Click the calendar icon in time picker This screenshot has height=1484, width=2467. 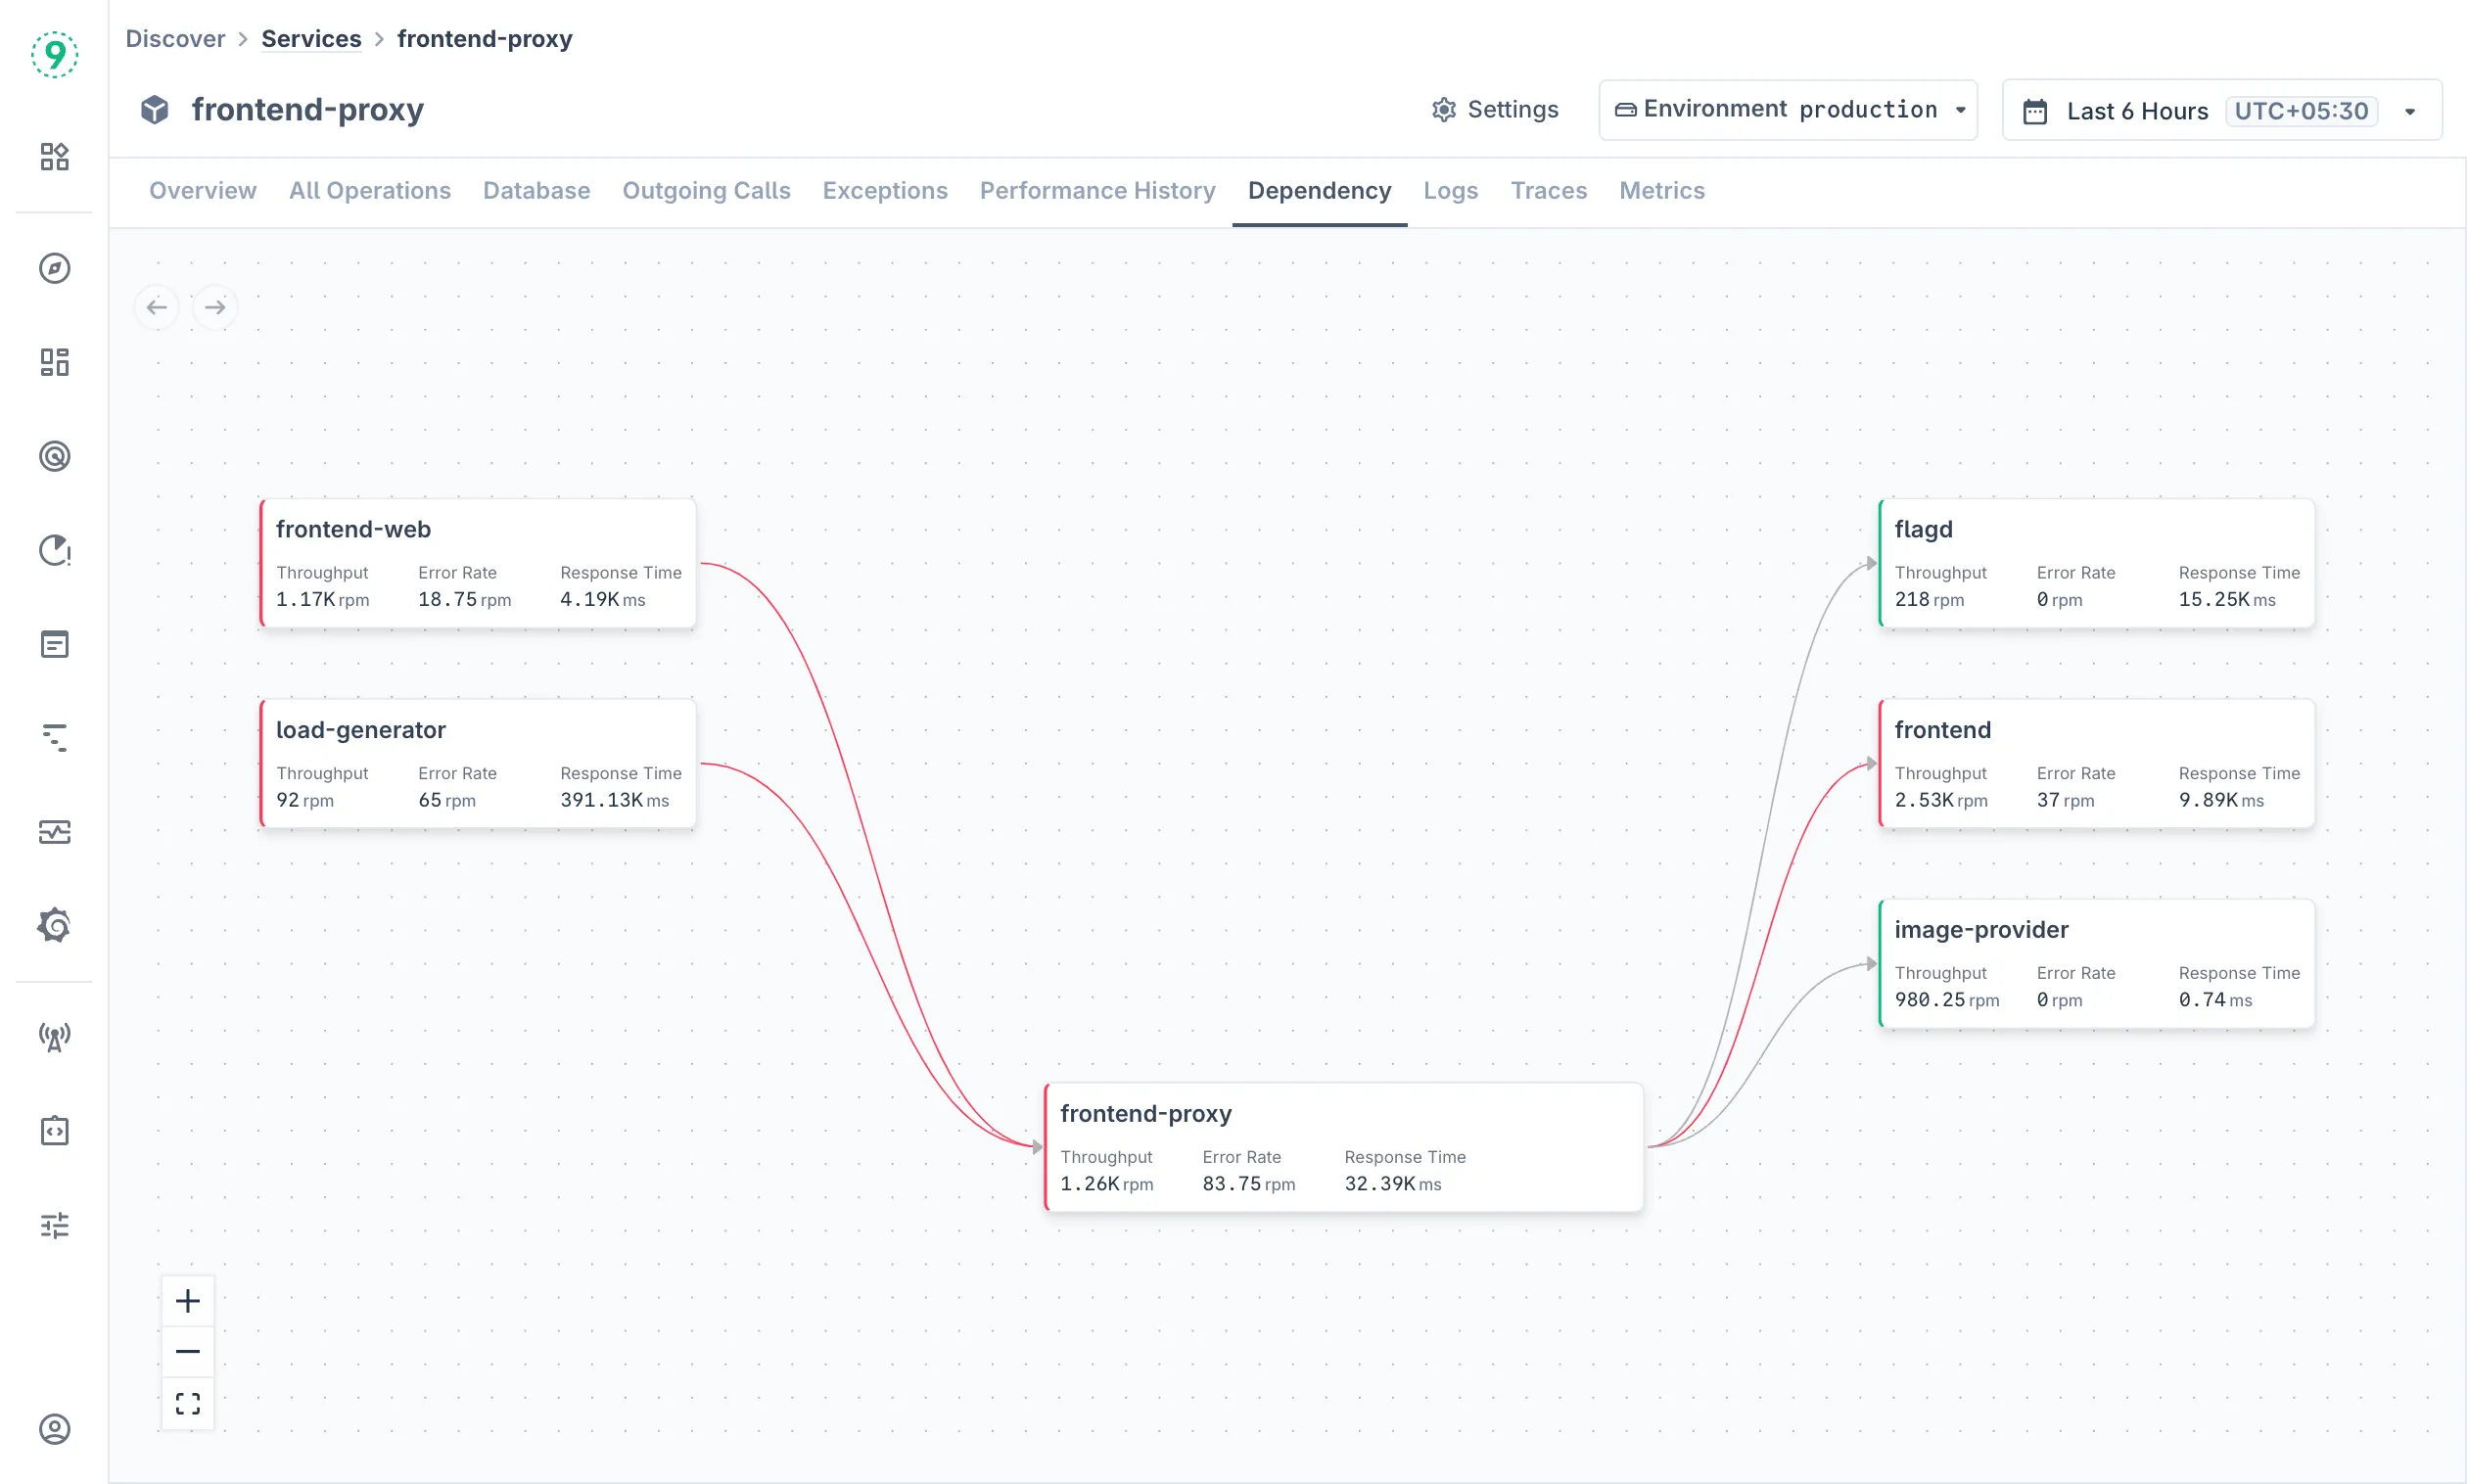click(2035, 111)
